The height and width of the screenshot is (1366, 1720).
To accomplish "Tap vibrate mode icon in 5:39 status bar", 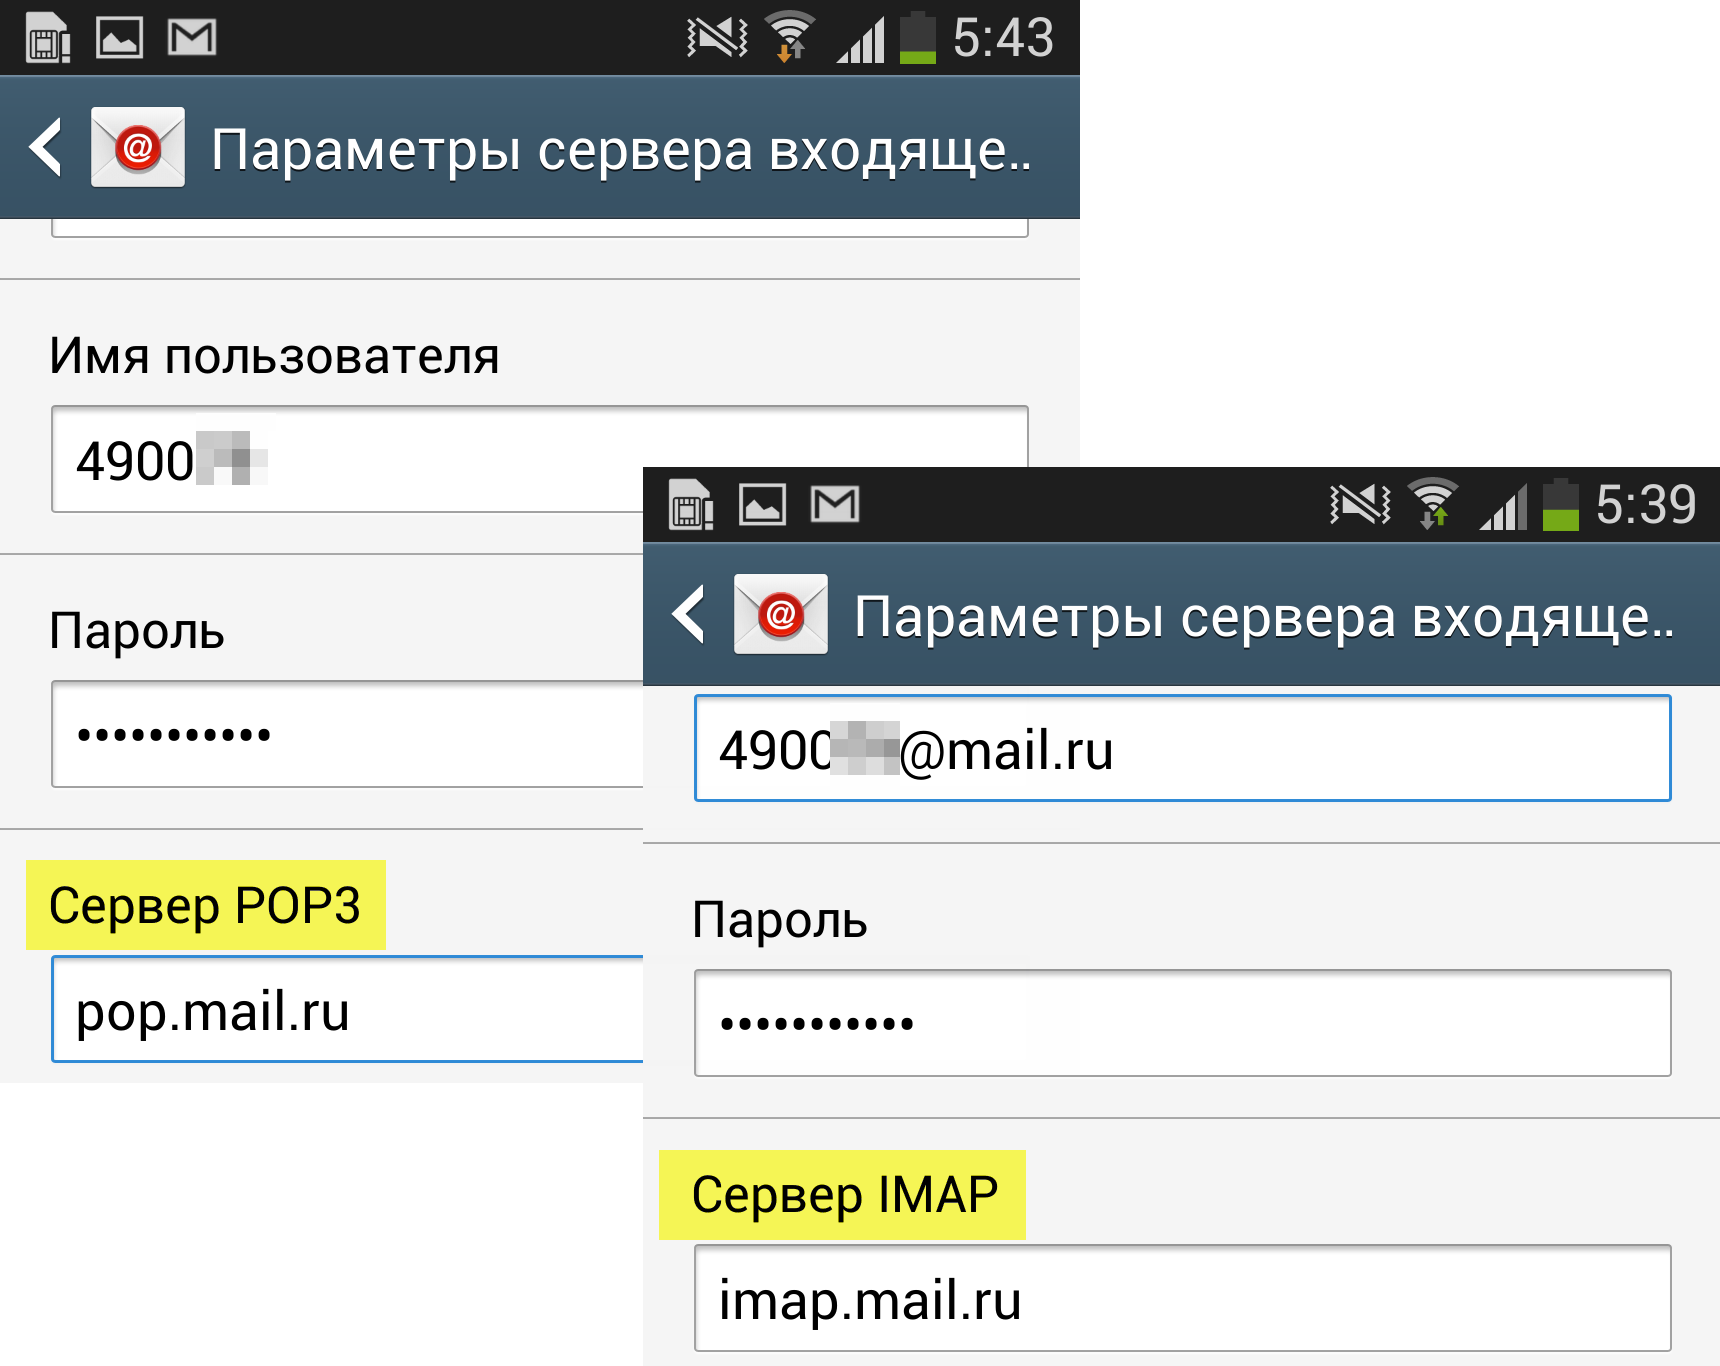I will coord(1360,505).
